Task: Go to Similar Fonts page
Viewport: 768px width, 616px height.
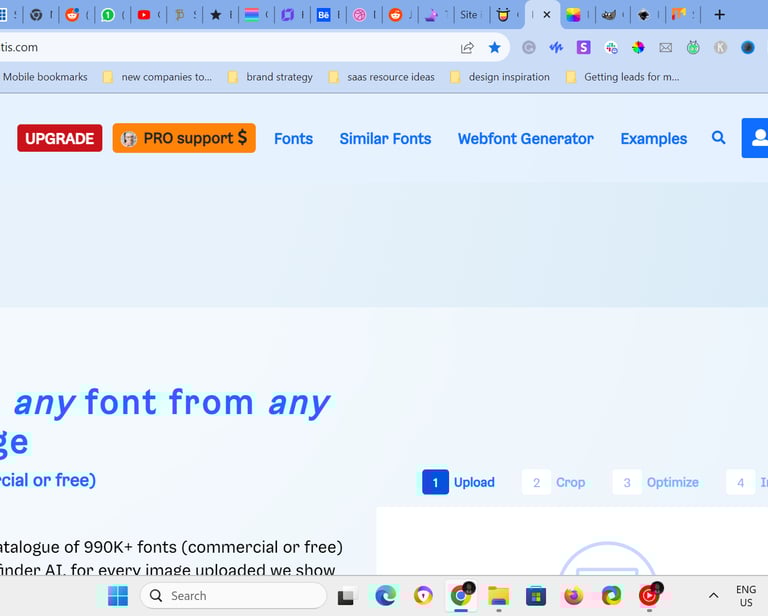Action: tap(385, 139)
